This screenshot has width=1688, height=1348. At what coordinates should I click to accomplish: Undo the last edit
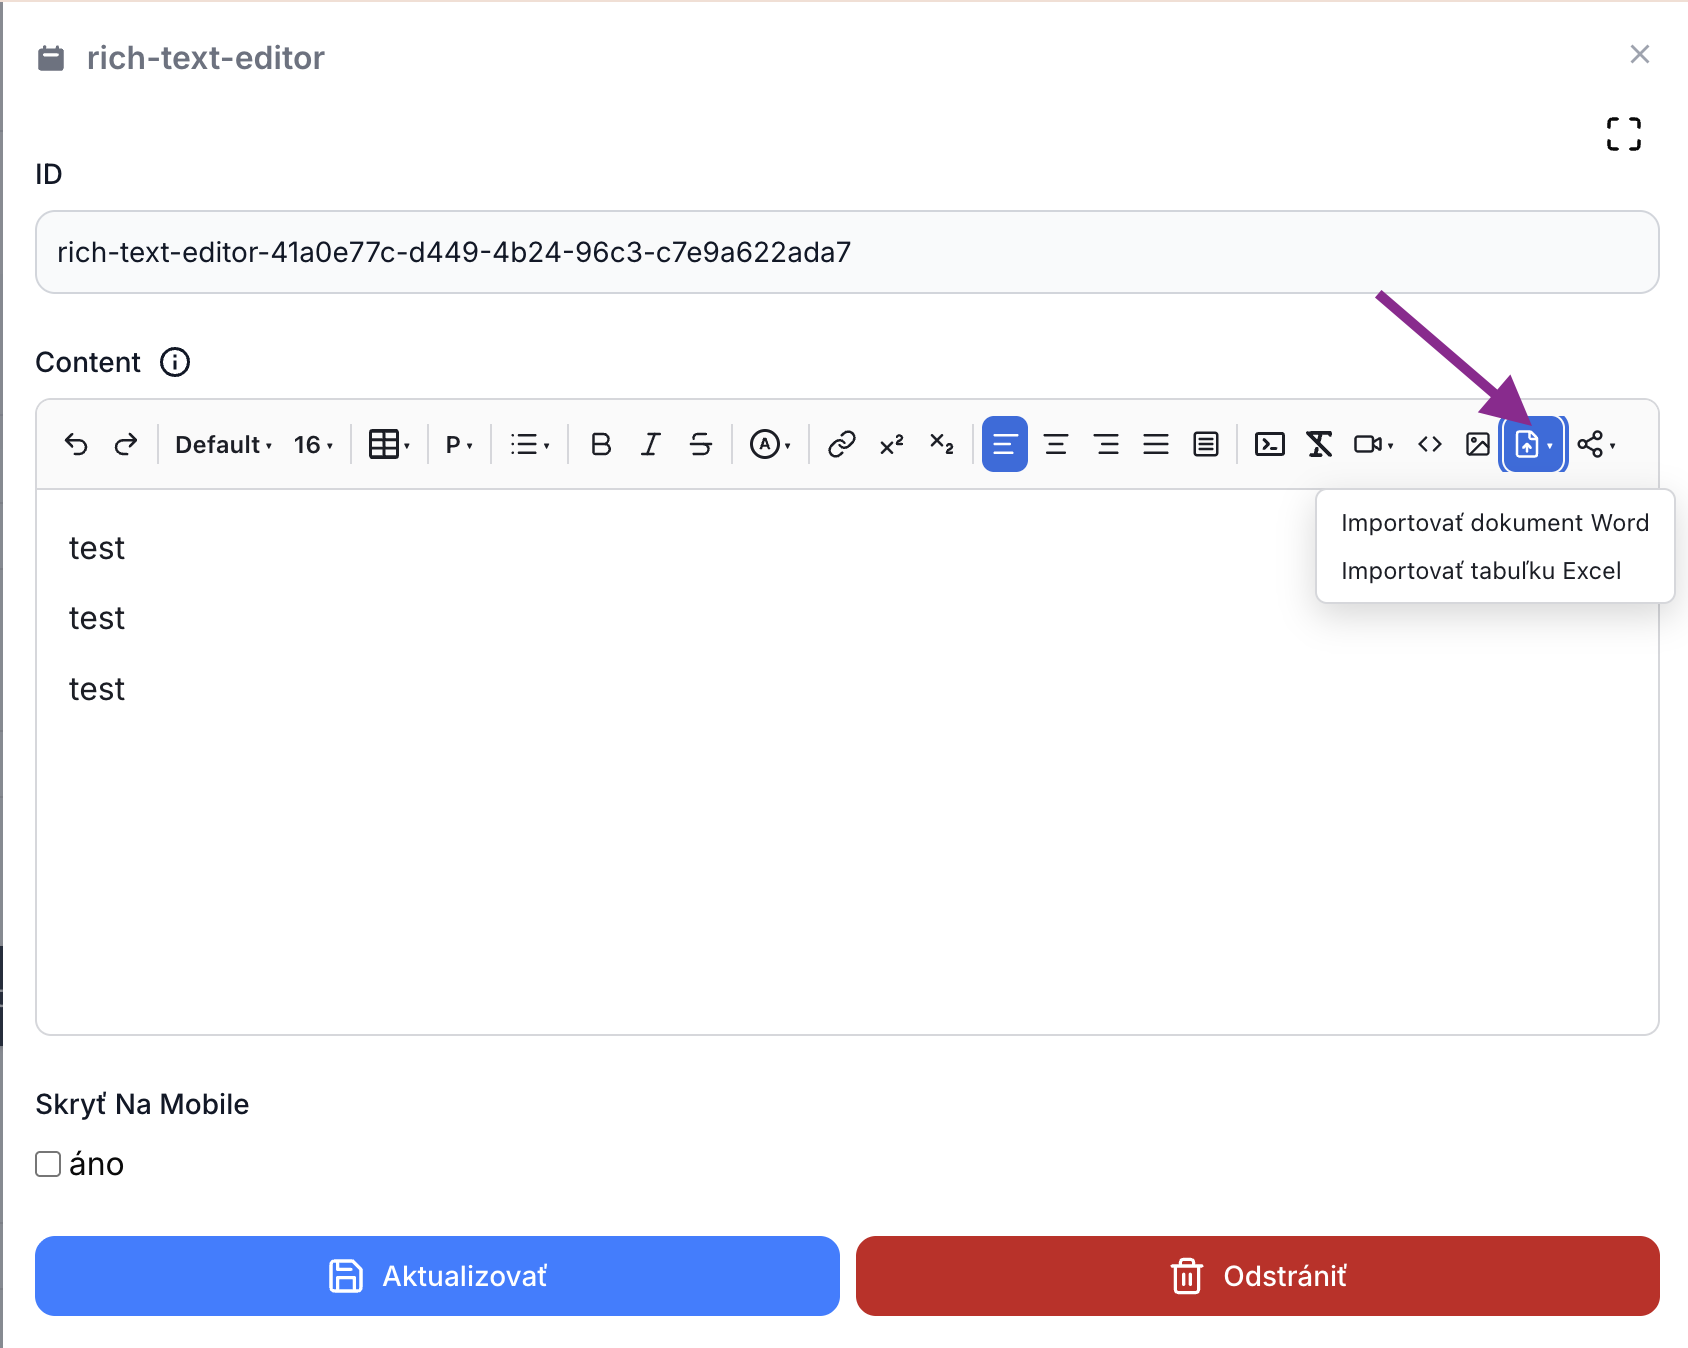point(76,444)
